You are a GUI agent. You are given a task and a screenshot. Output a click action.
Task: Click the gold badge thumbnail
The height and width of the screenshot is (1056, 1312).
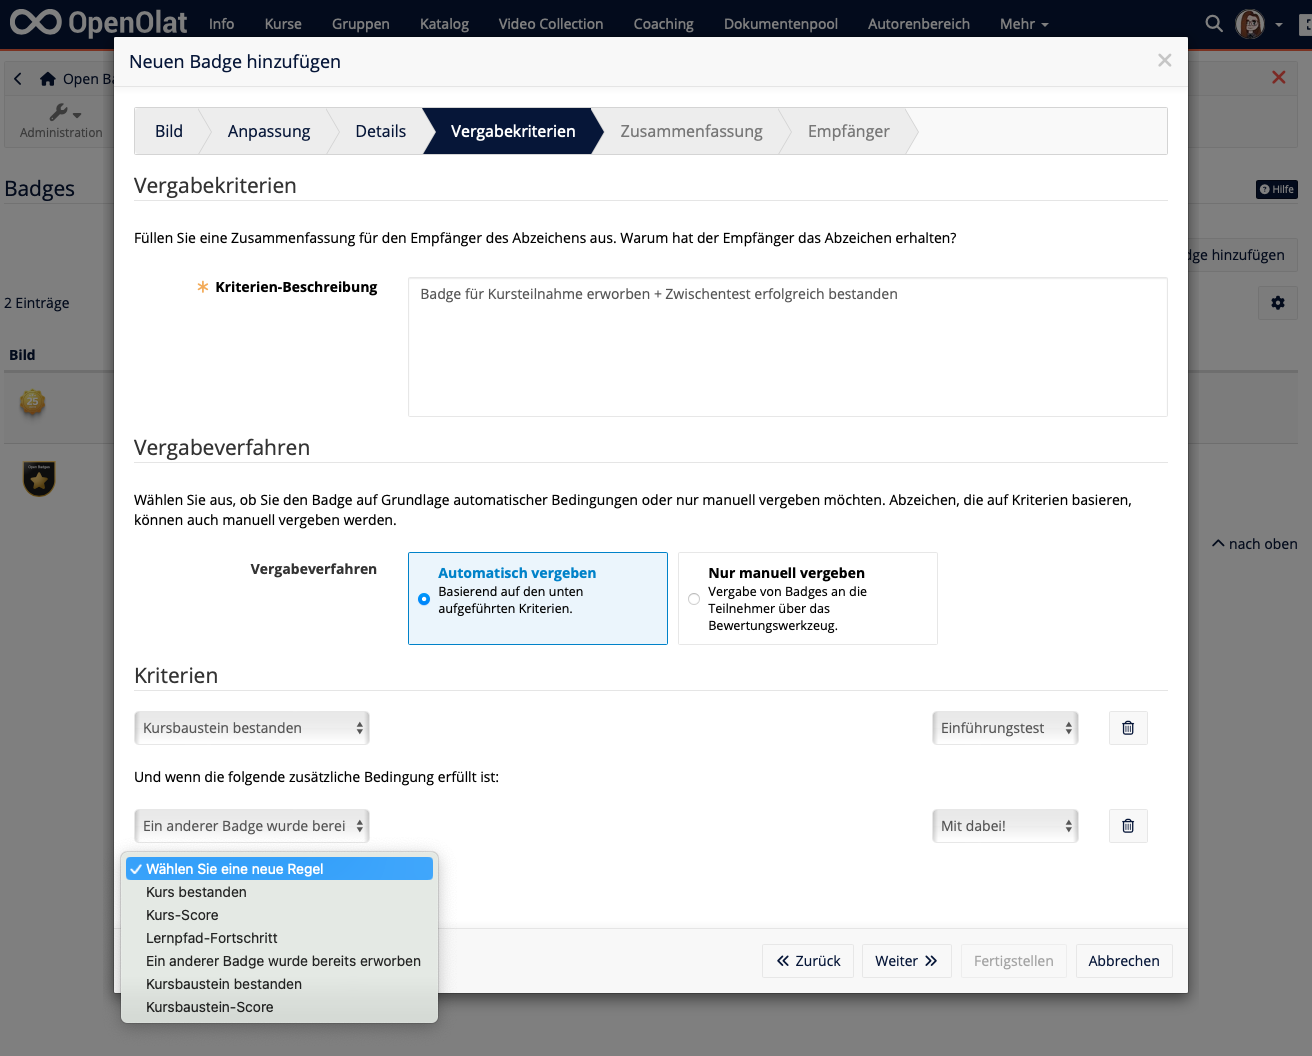tap(33, 402)
